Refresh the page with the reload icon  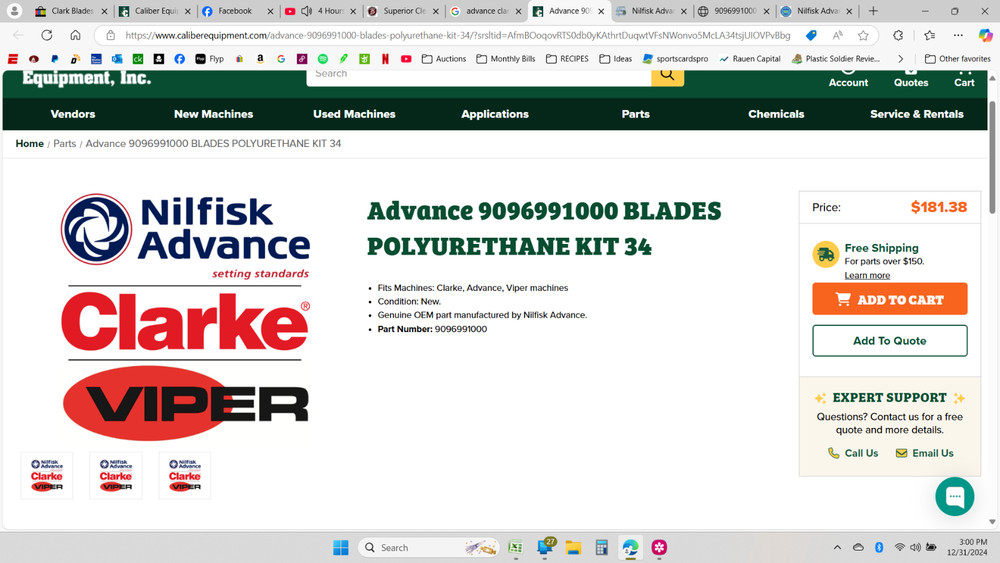(x=47, y=35)
